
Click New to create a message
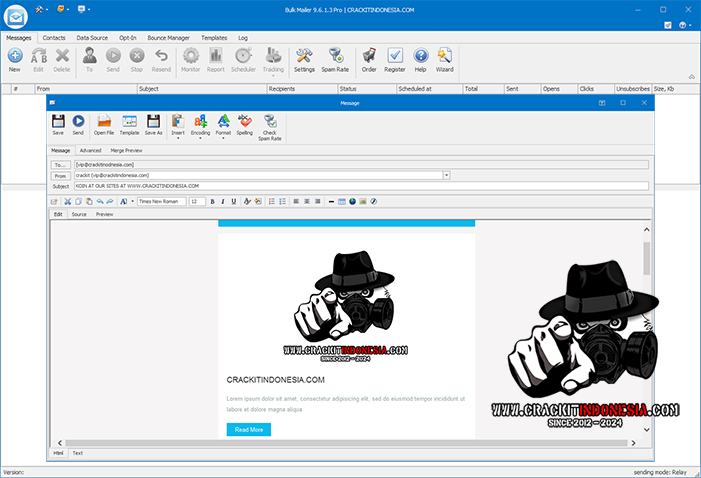click(14, 59)
